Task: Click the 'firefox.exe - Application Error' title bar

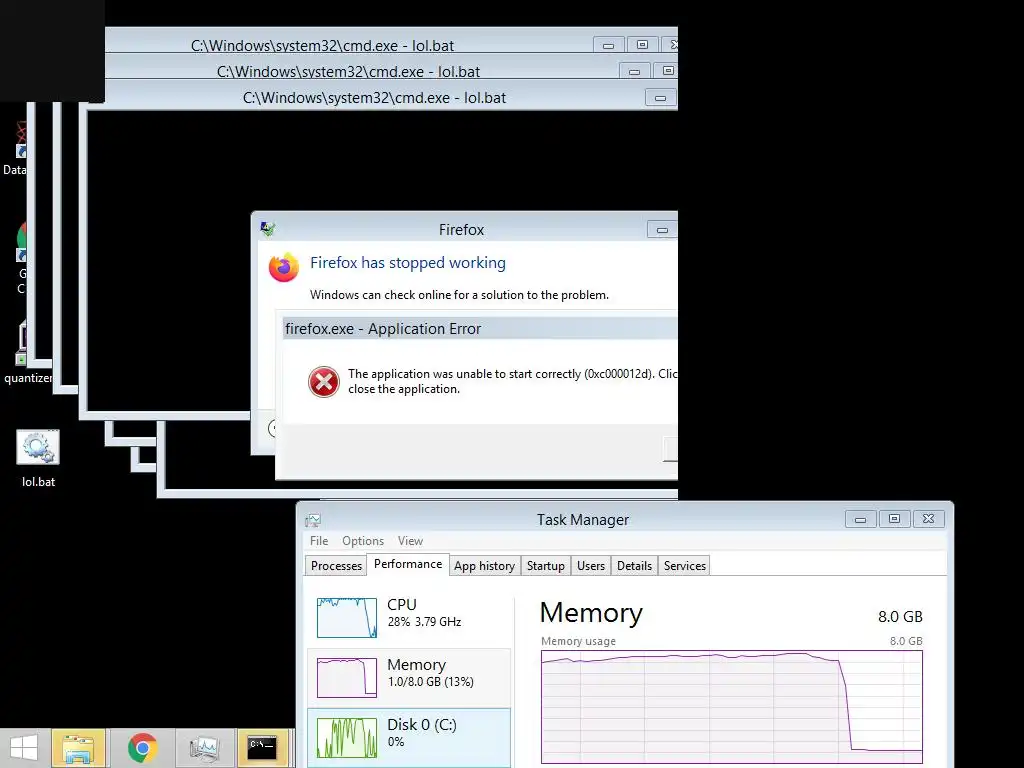Action: 480,328
